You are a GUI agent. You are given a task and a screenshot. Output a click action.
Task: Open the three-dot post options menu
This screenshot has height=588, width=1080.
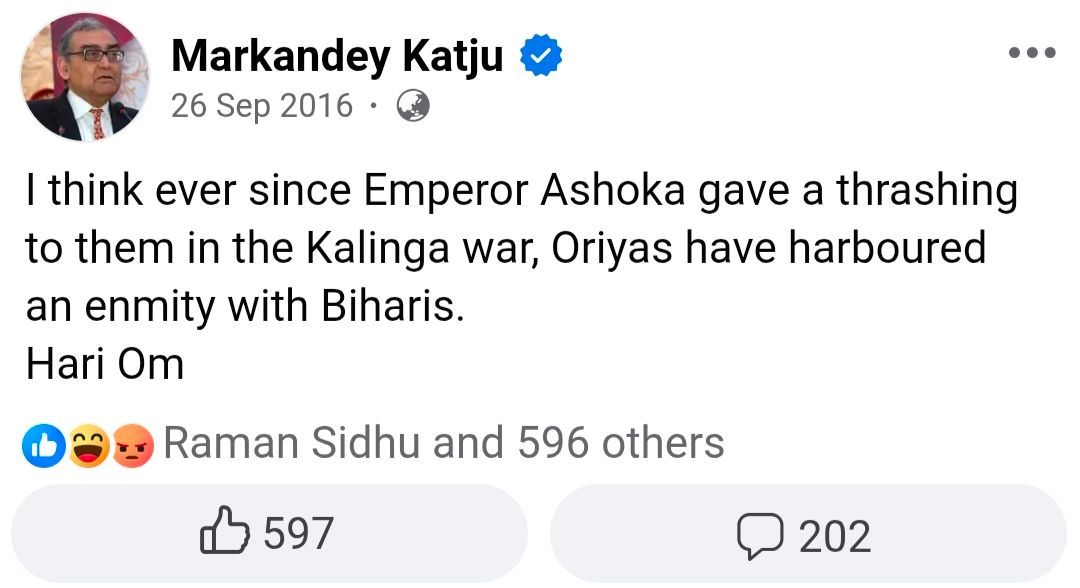pos(1032,53)
